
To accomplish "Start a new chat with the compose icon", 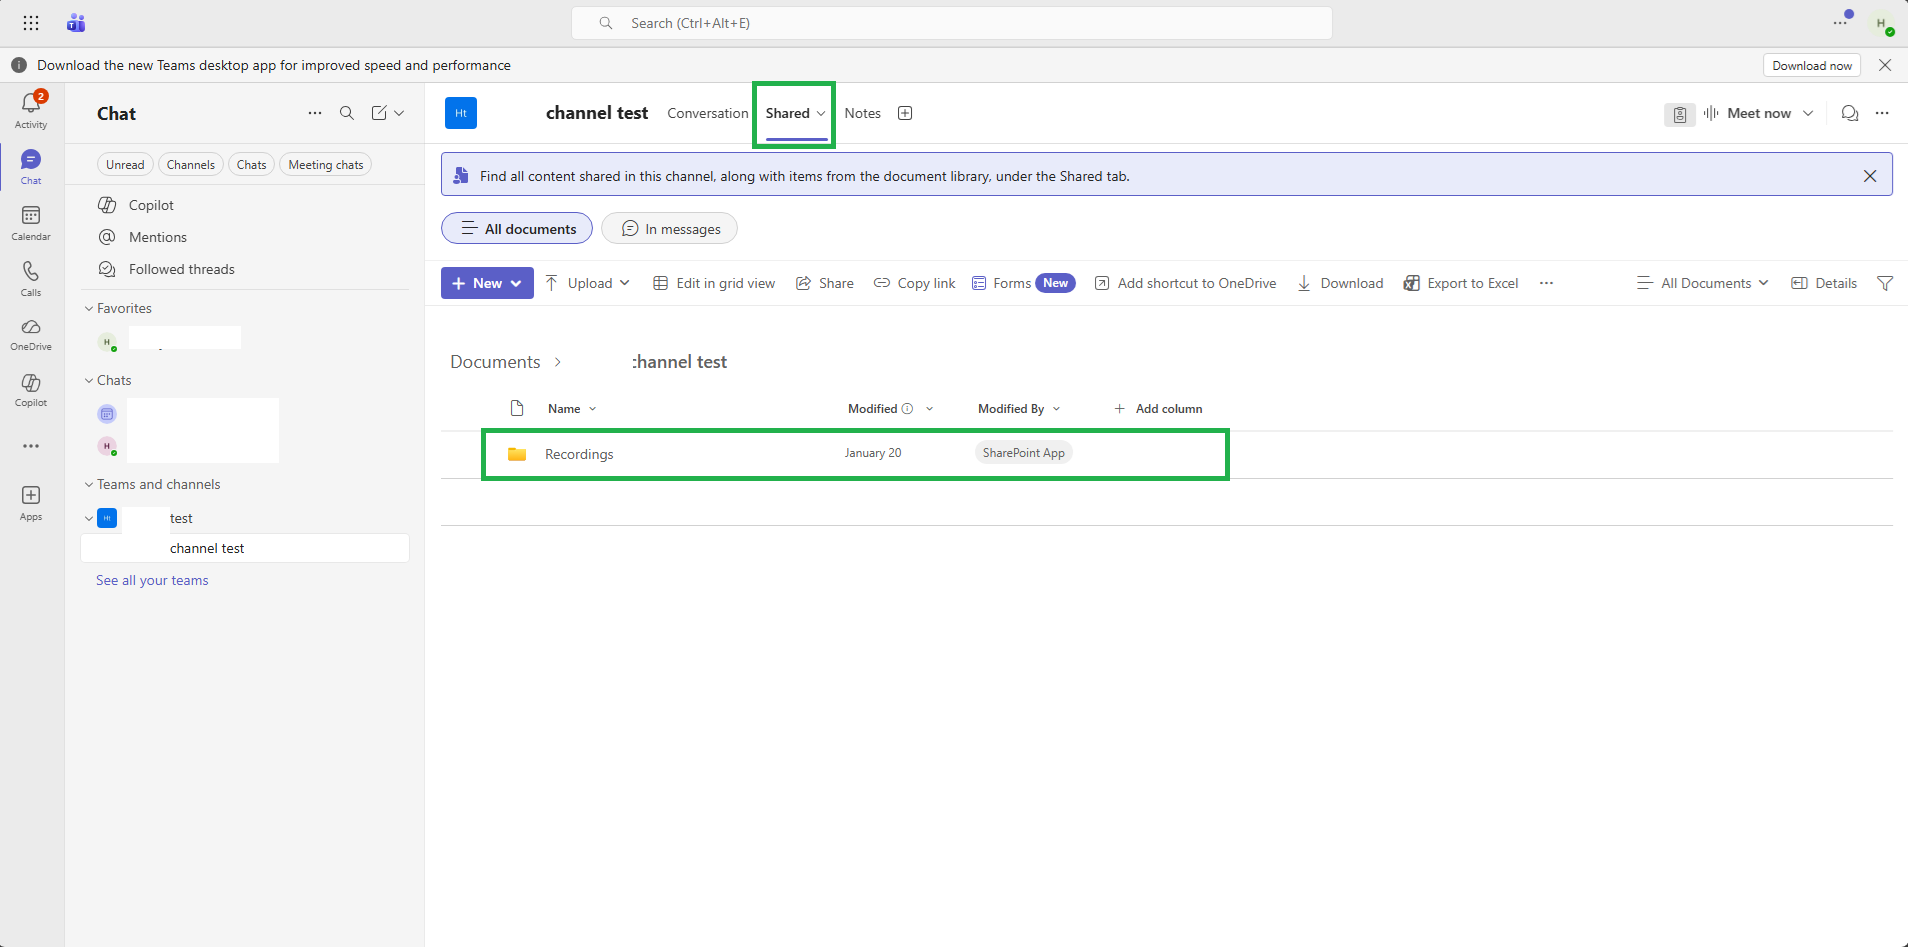I will tap(379, 113).
